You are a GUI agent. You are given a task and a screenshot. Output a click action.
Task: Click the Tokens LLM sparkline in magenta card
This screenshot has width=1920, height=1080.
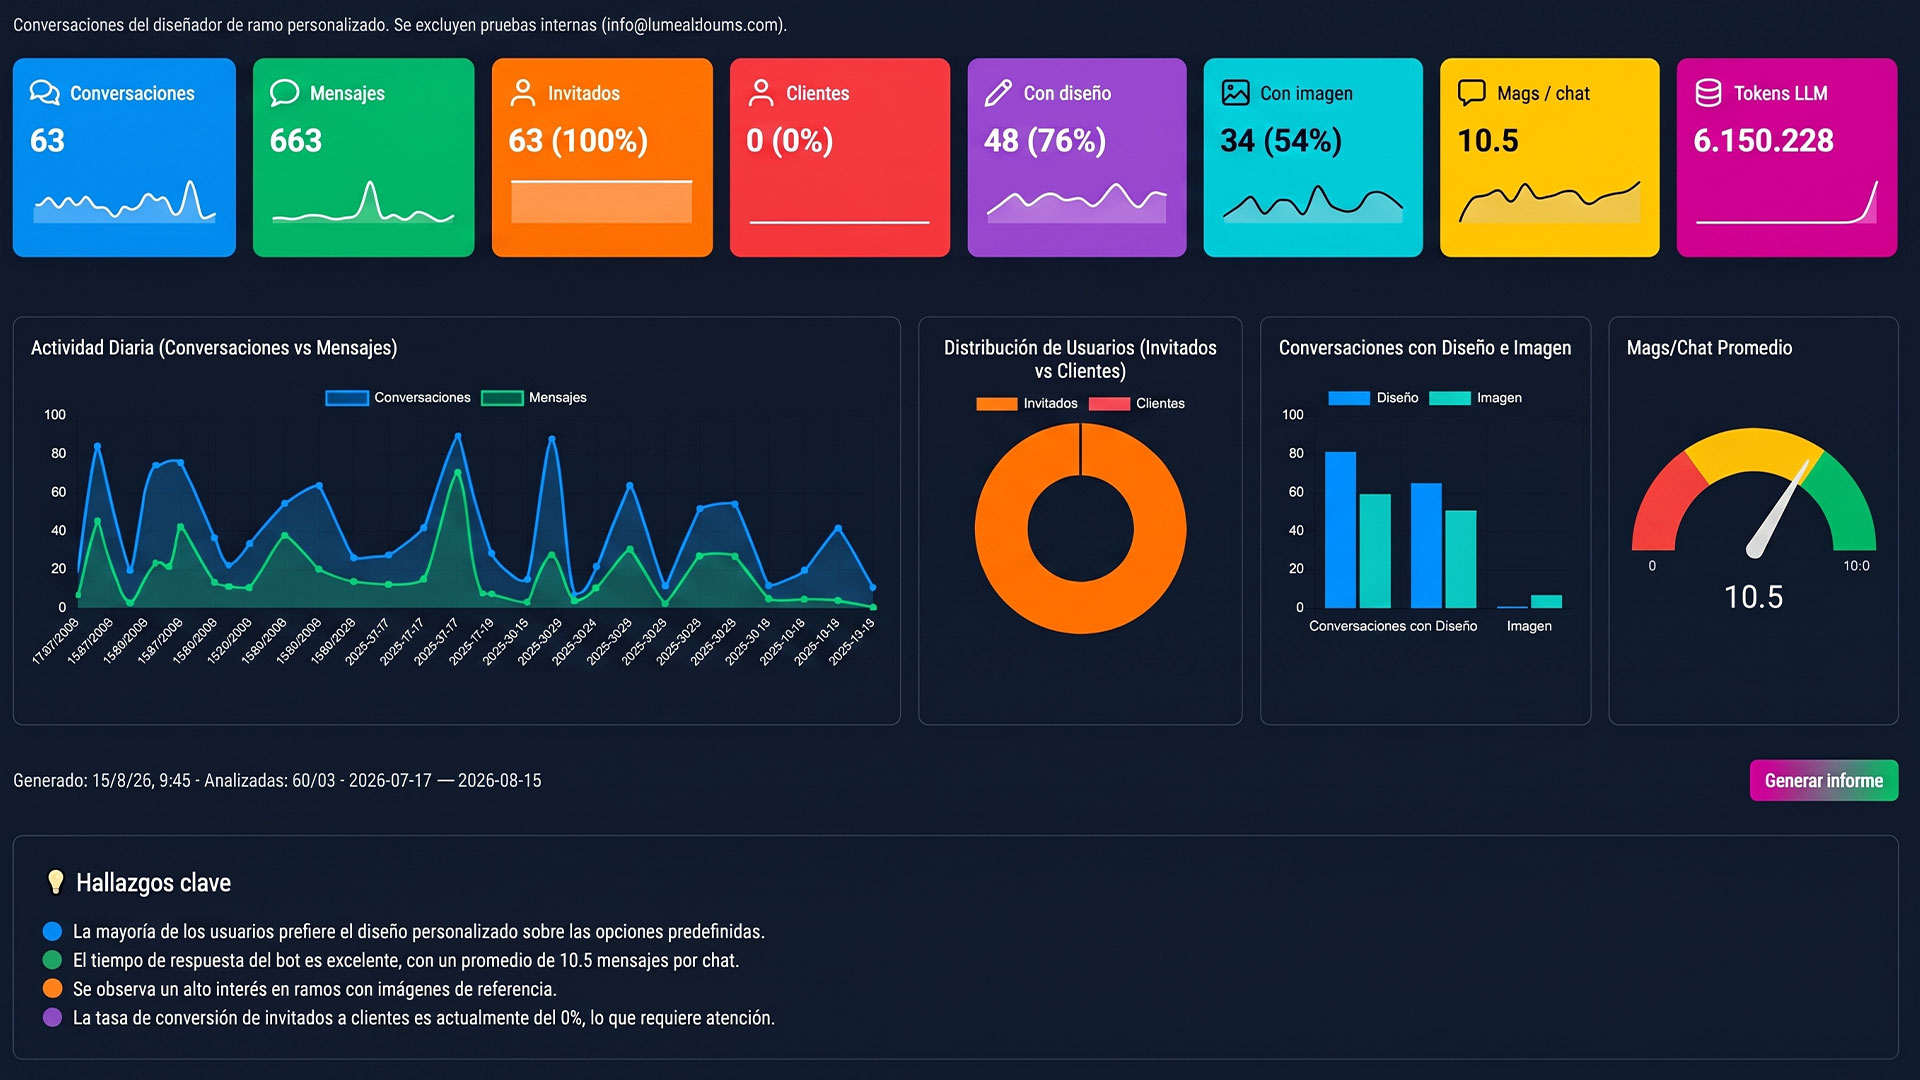1786,202
